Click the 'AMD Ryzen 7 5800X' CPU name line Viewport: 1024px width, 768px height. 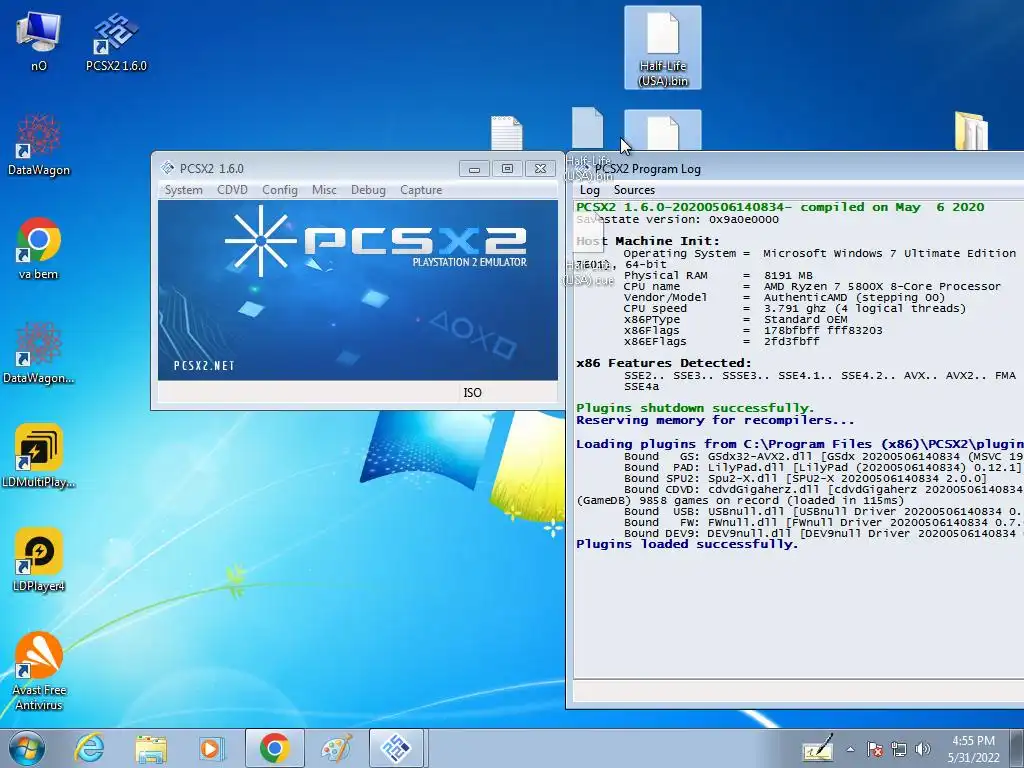coord(812,286)
